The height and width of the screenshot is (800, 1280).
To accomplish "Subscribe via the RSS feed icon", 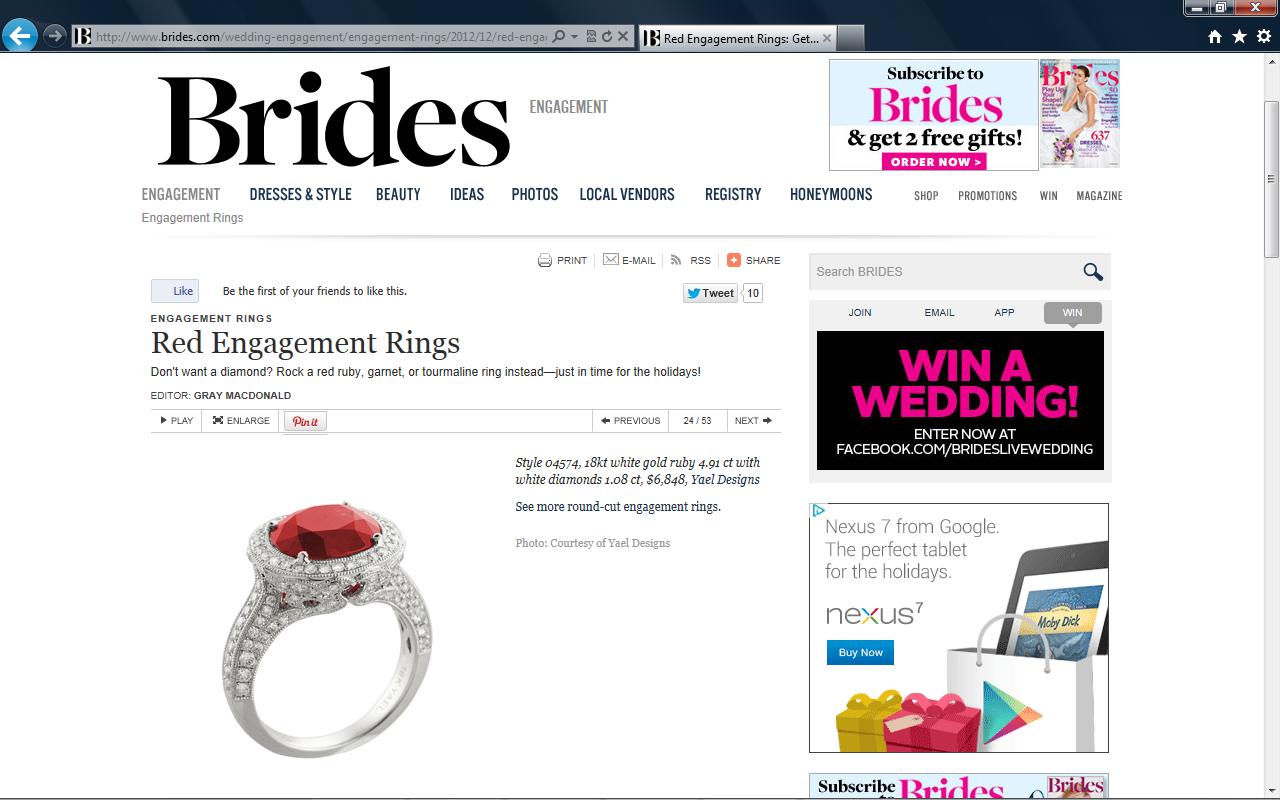I will (677, 260).
